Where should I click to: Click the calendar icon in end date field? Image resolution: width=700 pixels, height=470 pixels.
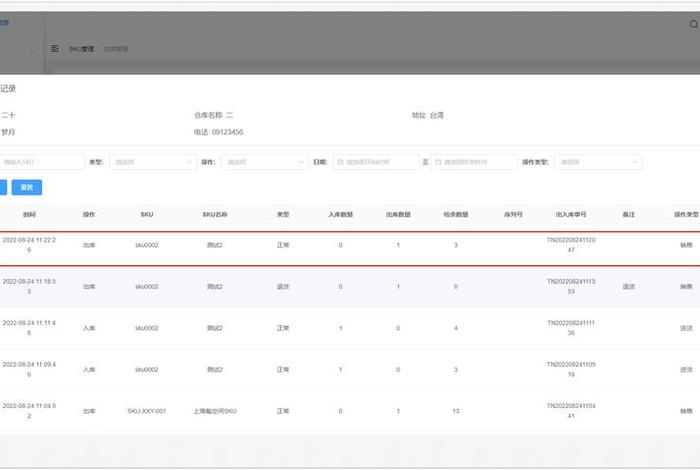click(438, 162)
